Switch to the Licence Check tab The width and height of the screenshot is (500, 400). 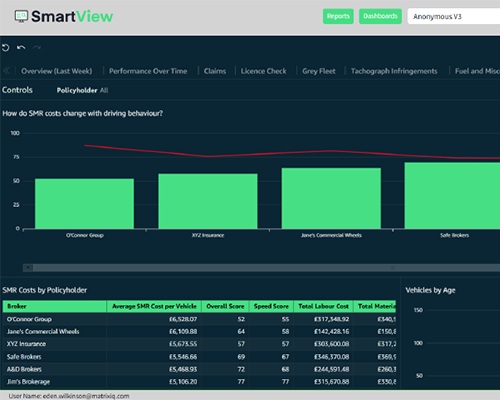[x=263, y=71]
